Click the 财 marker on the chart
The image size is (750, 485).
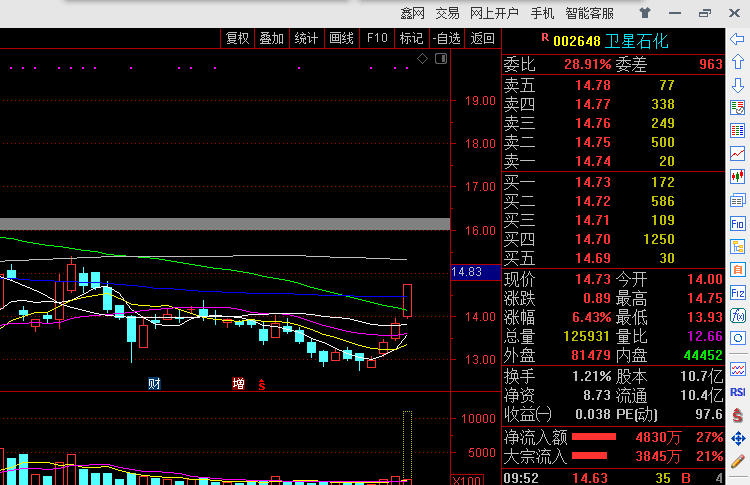[x=154, y=384]
